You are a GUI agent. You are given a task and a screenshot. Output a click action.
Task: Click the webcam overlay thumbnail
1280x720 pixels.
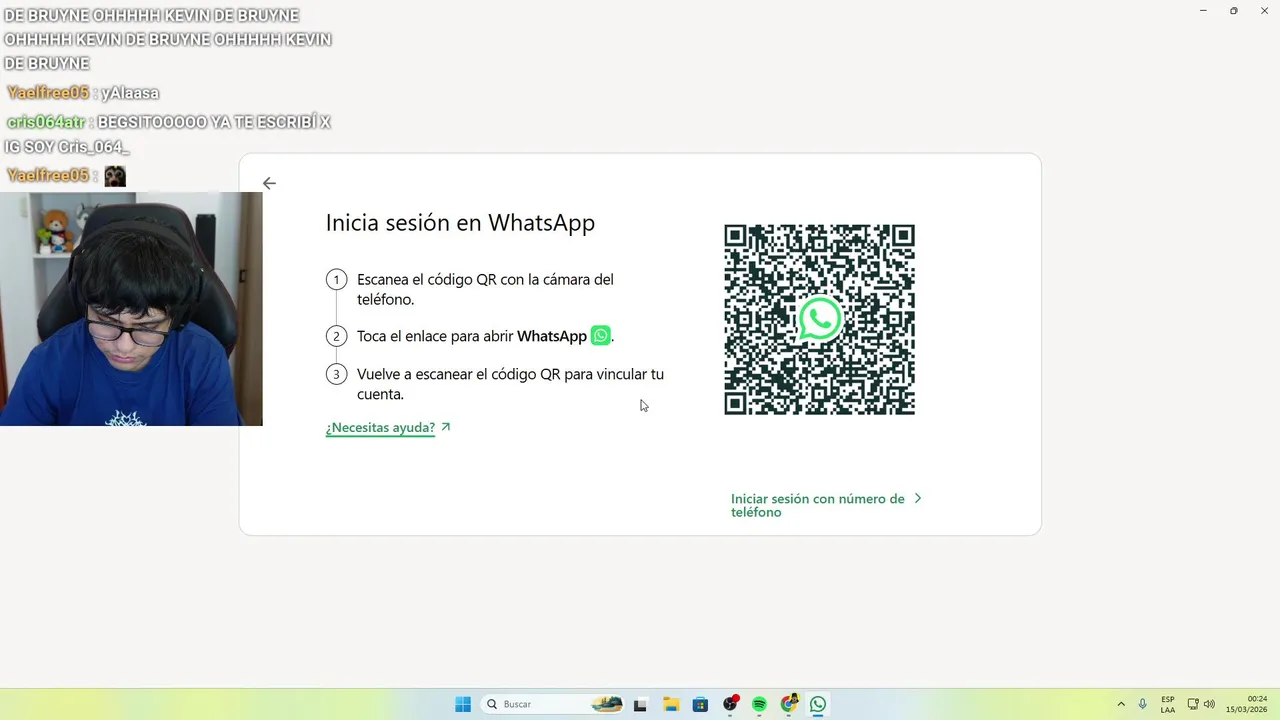coord(131,309)
